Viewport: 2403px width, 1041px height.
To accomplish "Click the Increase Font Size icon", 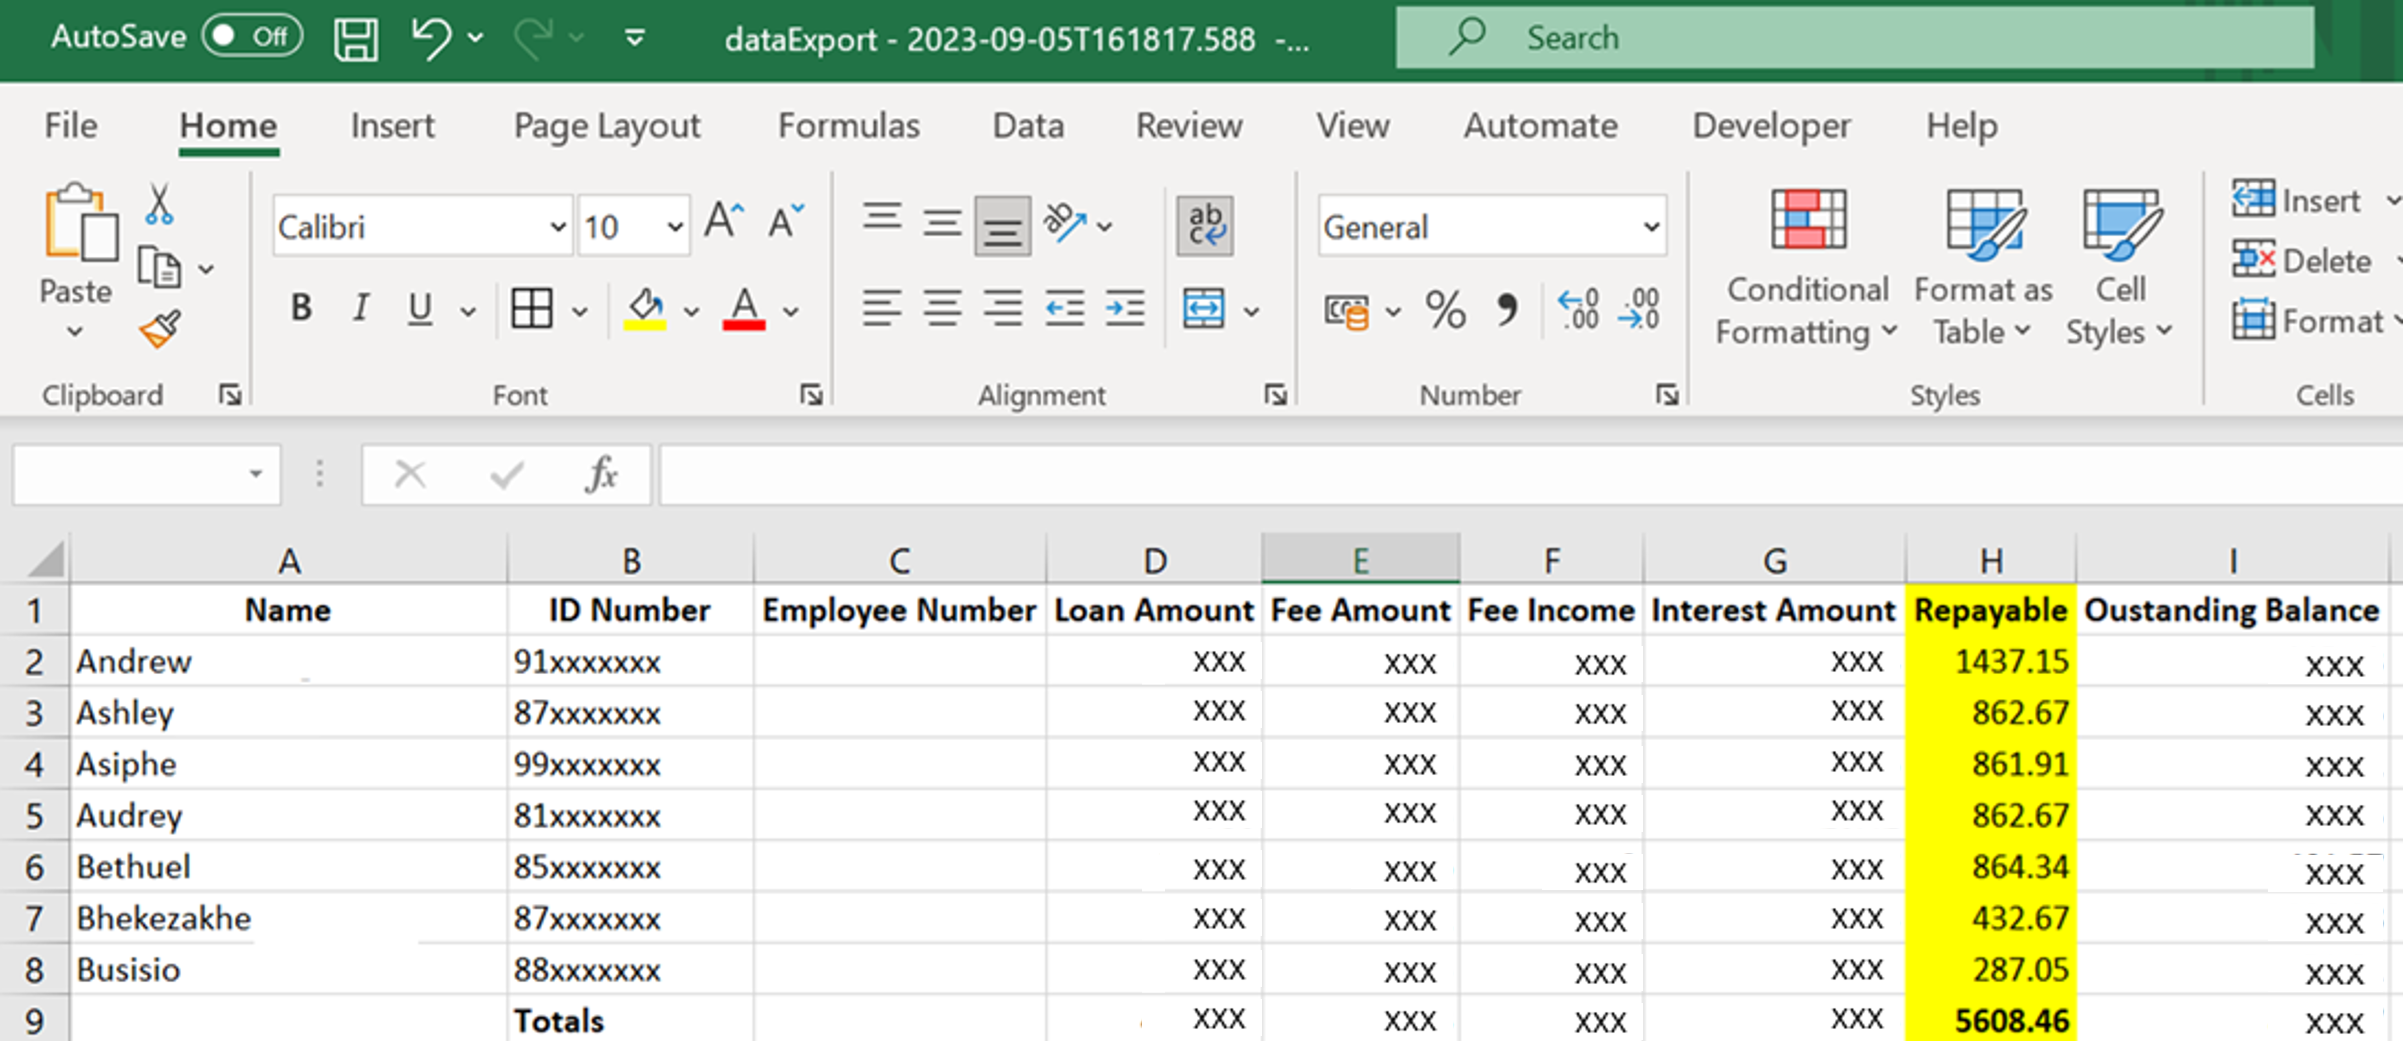I will tap(723, 222).
